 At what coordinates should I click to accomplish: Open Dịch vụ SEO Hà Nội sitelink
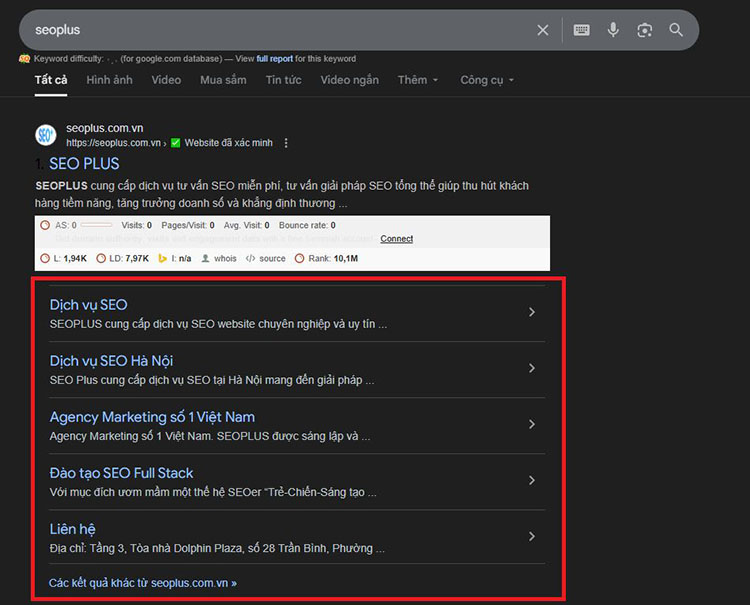(x=111, y=361)
